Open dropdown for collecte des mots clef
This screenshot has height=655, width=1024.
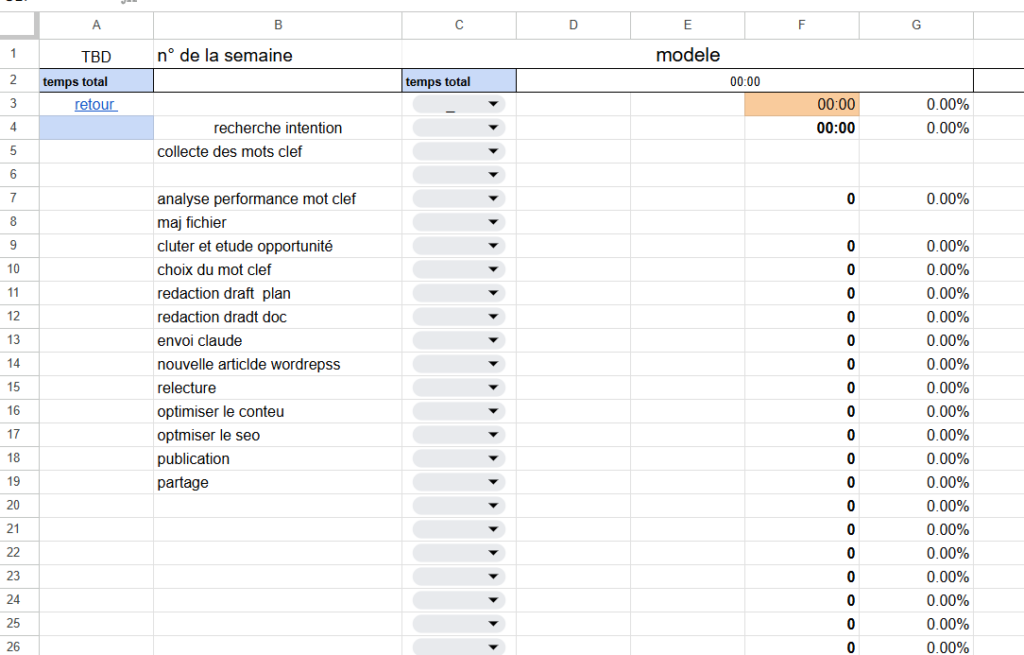click(x=458, y=152)
